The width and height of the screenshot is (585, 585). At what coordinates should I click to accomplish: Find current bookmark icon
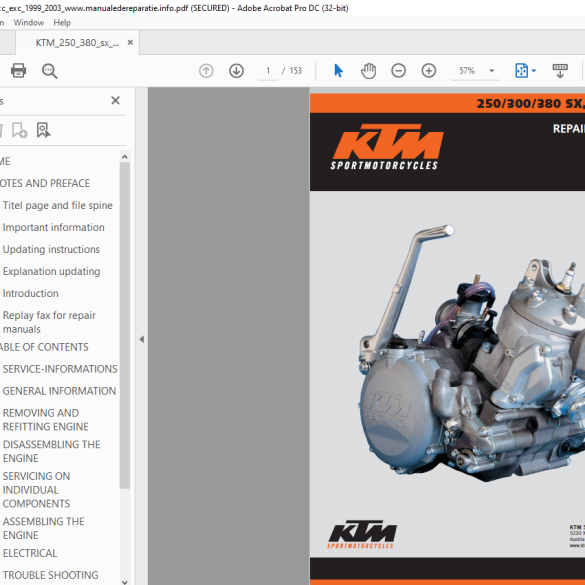click(43, 130)
